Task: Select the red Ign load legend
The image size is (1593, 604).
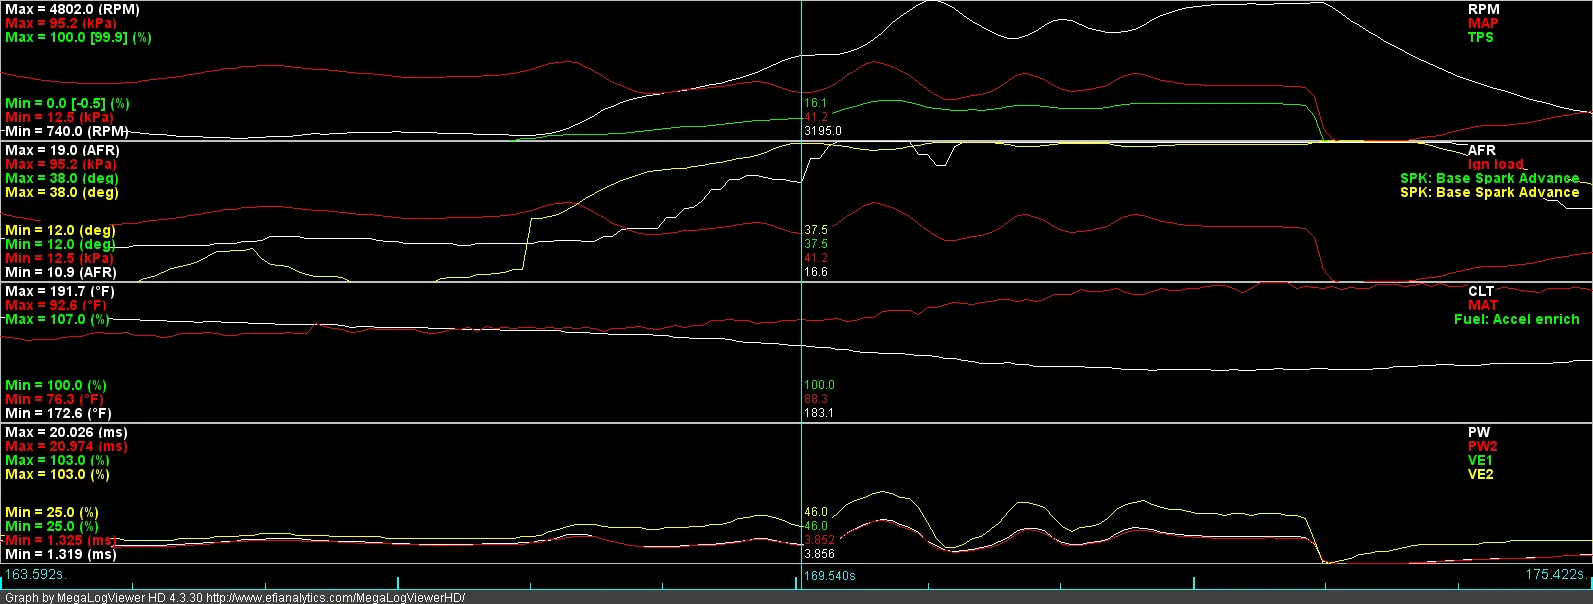Action: pyautogui.click(x=1496, y=164)
